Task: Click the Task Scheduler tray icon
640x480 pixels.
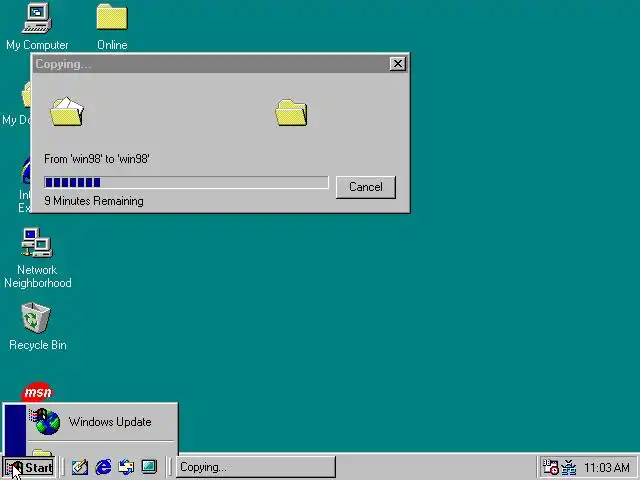Action: 550,467
